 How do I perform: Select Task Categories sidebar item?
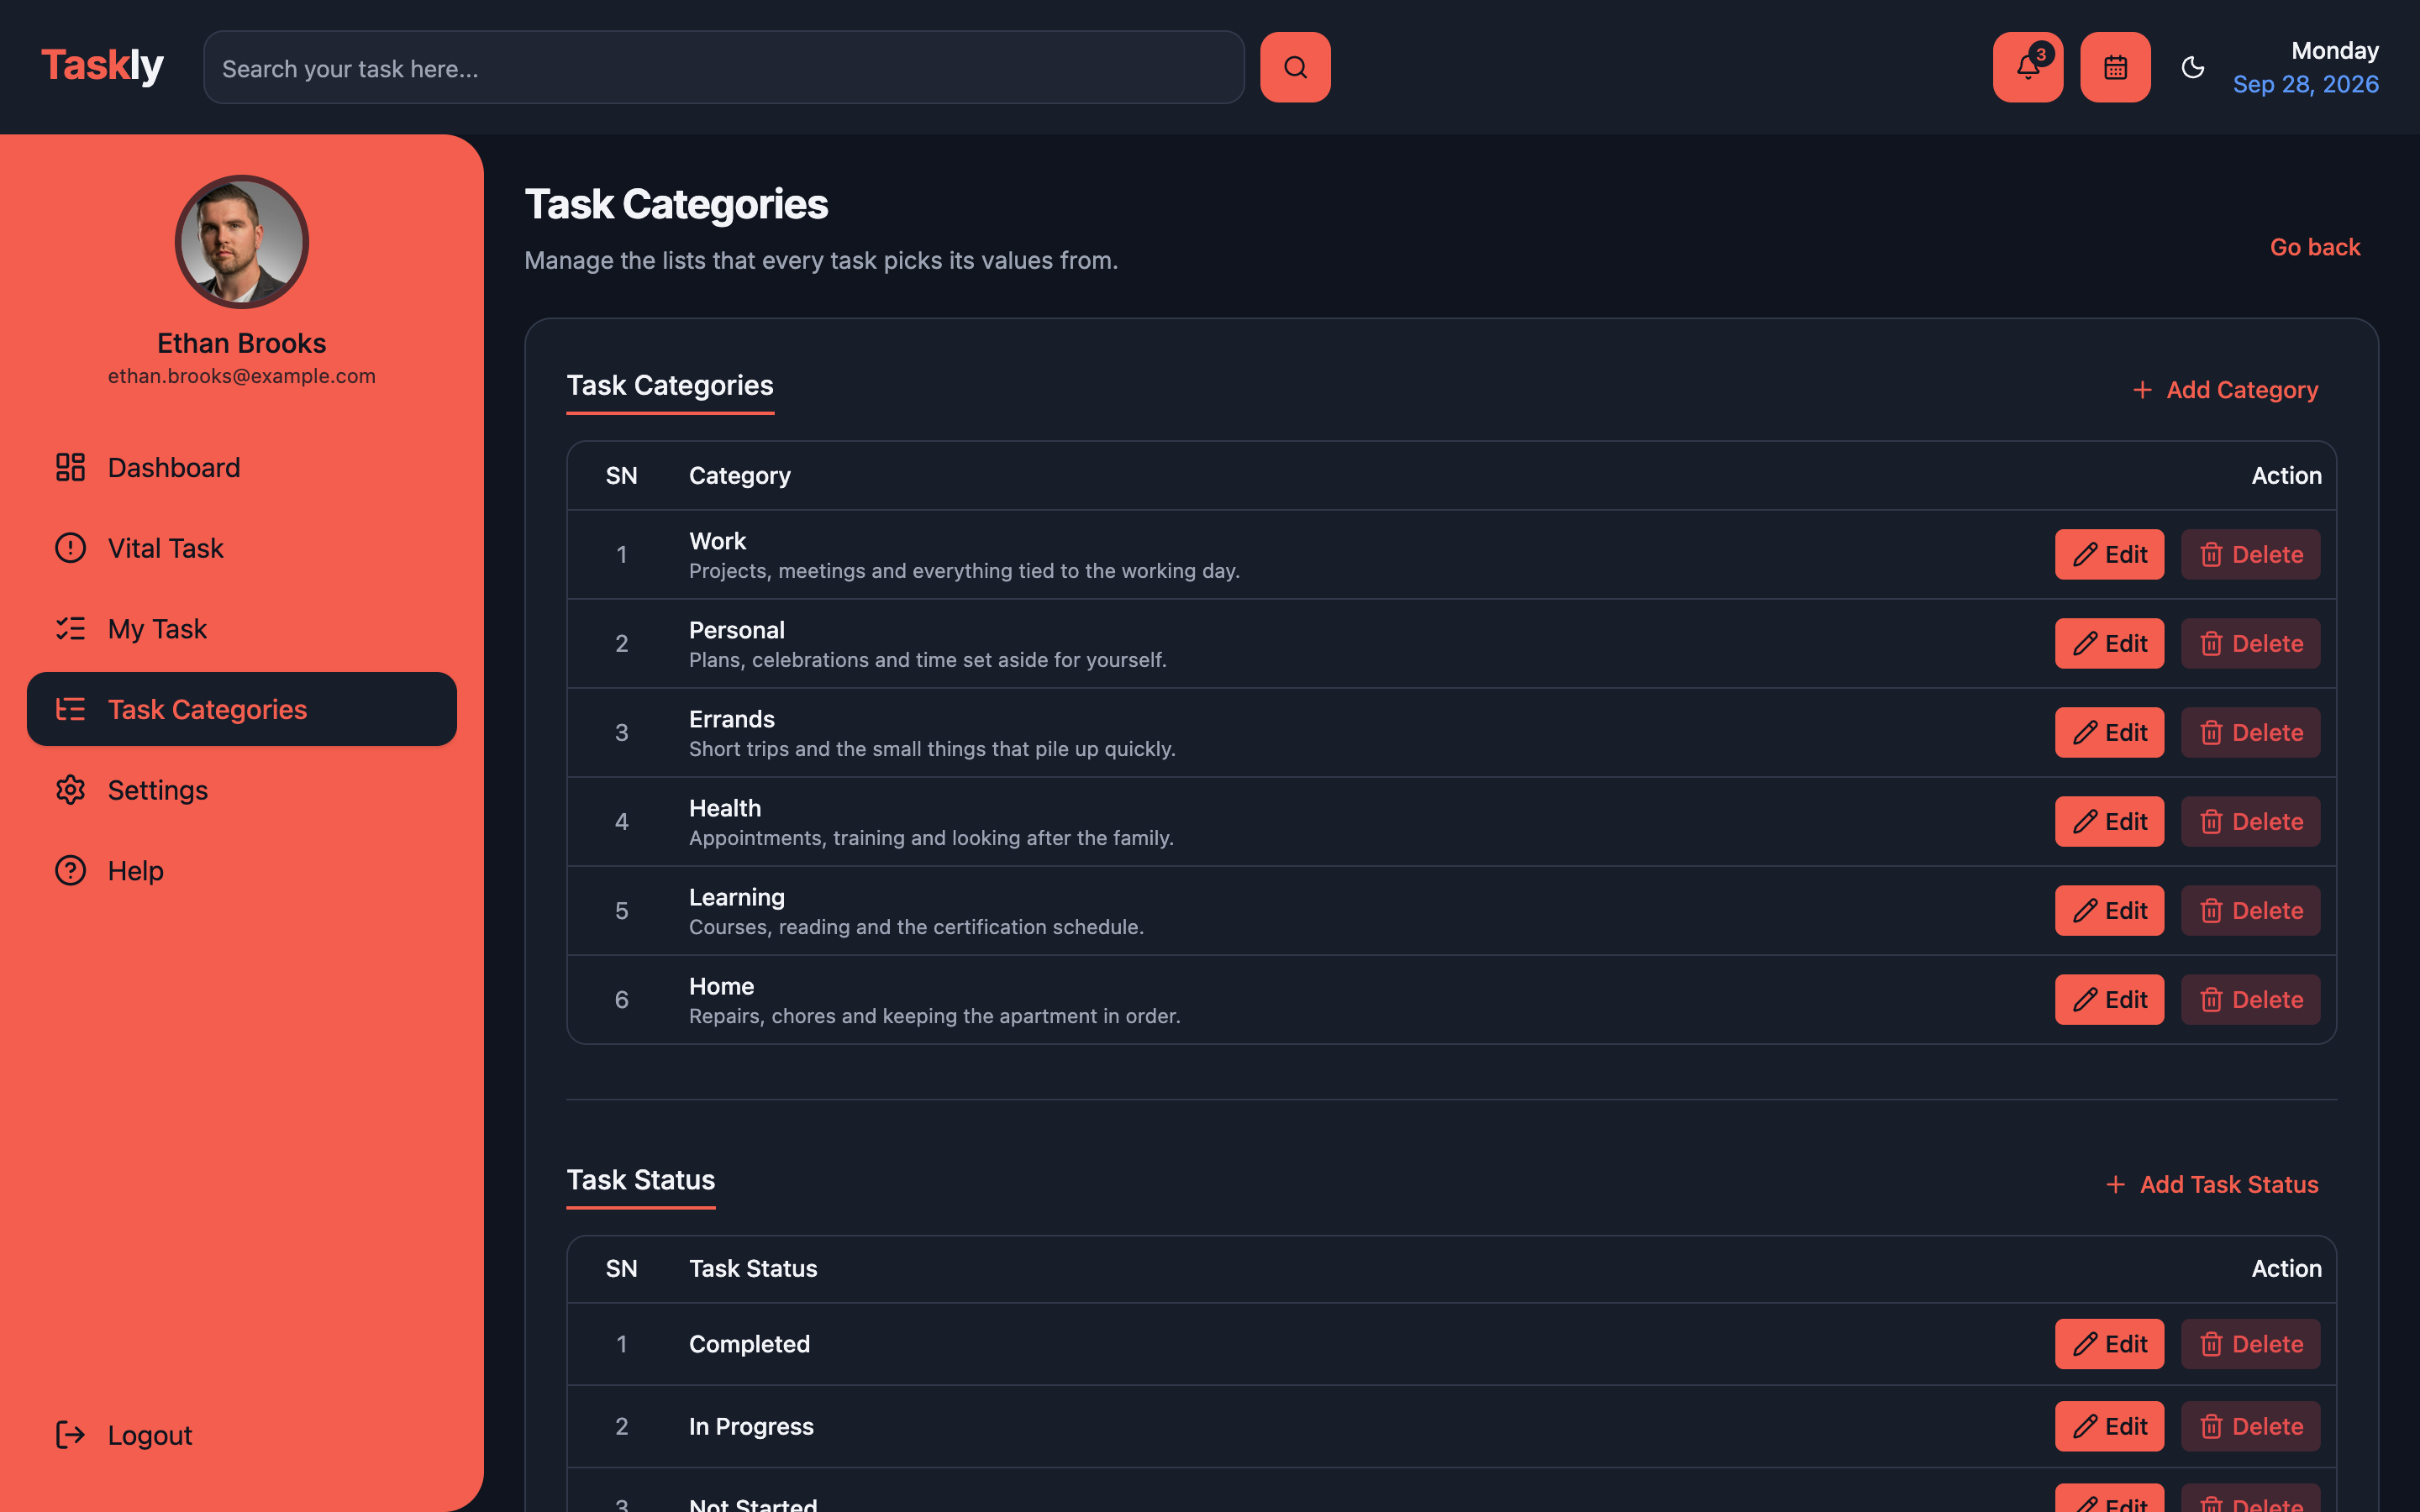point(242,709)
